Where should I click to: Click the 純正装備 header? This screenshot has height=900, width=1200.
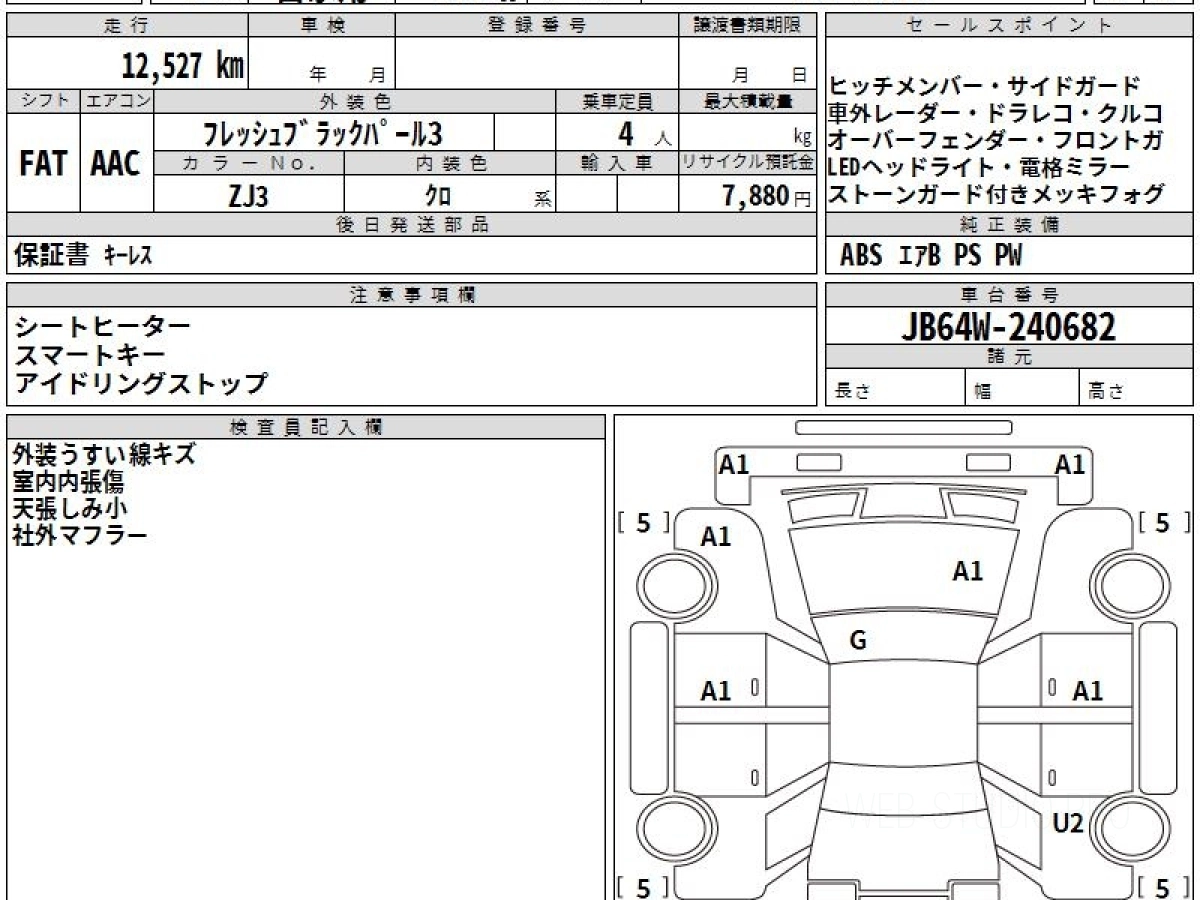coord(1010,225)
